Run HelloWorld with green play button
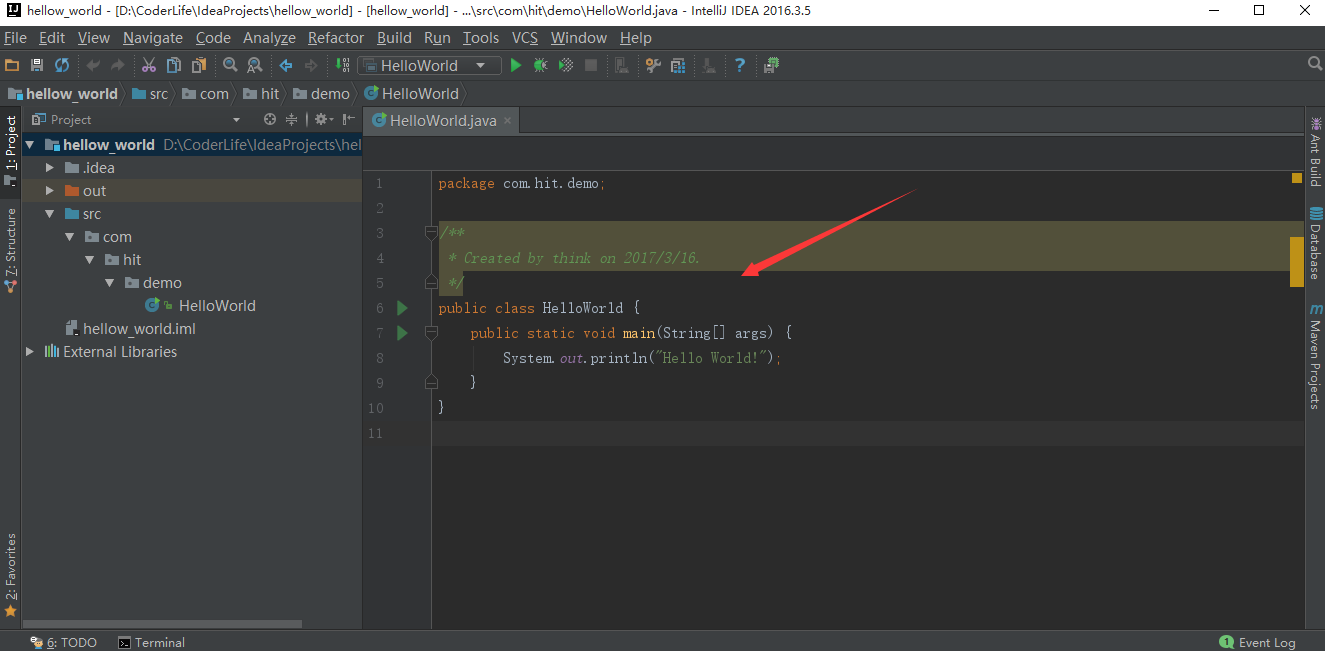1325x651 pixels. pyautogui.click(x=516, y=65)
